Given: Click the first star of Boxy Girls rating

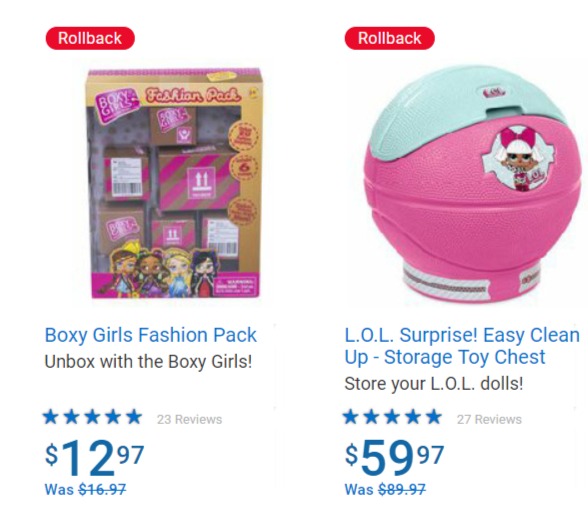Looking at the screenshot, I should (51, 417).
